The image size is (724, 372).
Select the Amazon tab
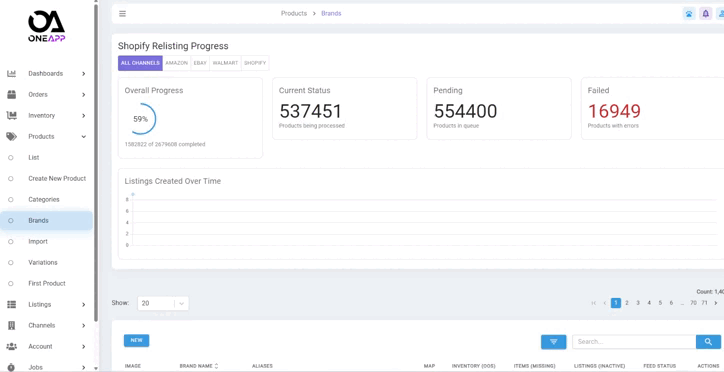pyautogui.click(x=177, y=63)
